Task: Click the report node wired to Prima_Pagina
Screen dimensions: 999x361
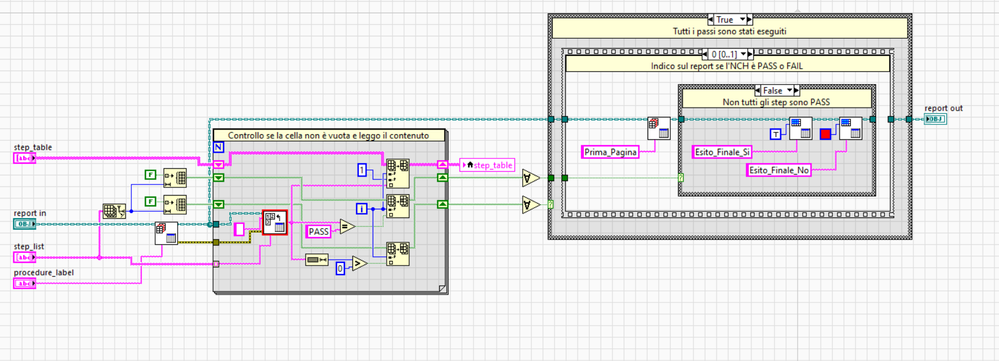Action: tap(659, 128)
